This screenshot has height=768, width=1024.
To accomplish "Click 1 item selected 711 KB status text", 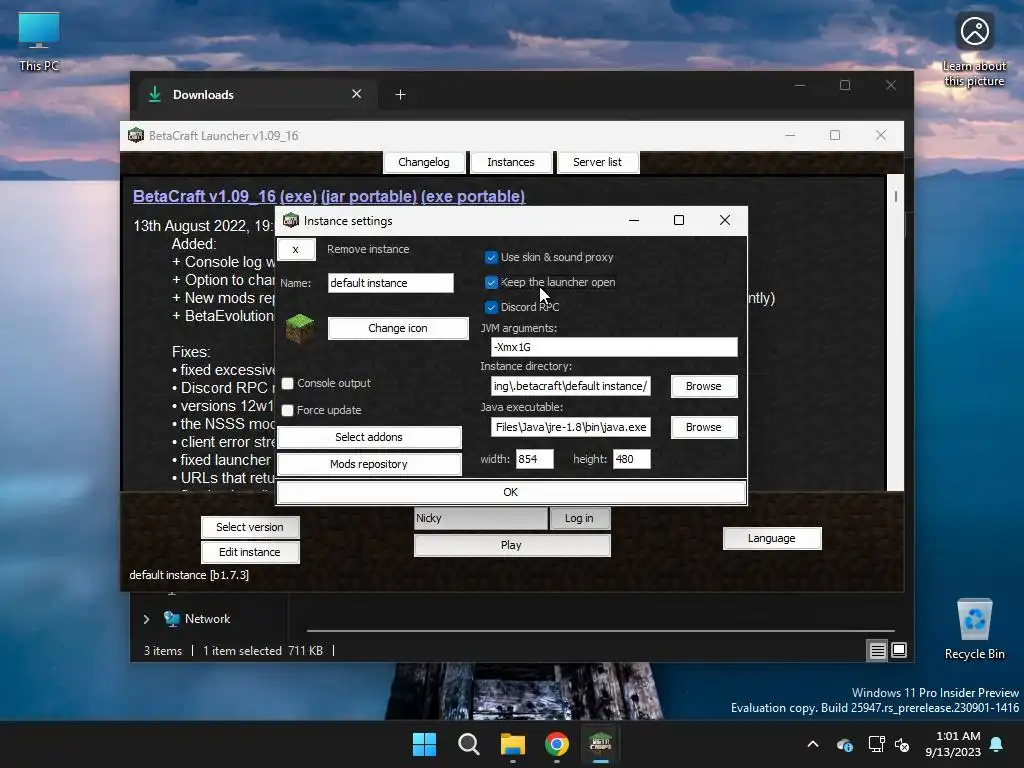I will (263, 650).
